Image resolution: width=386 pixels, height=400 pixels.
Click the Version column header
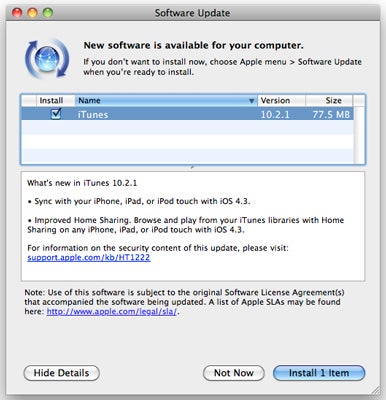[281, 100]
